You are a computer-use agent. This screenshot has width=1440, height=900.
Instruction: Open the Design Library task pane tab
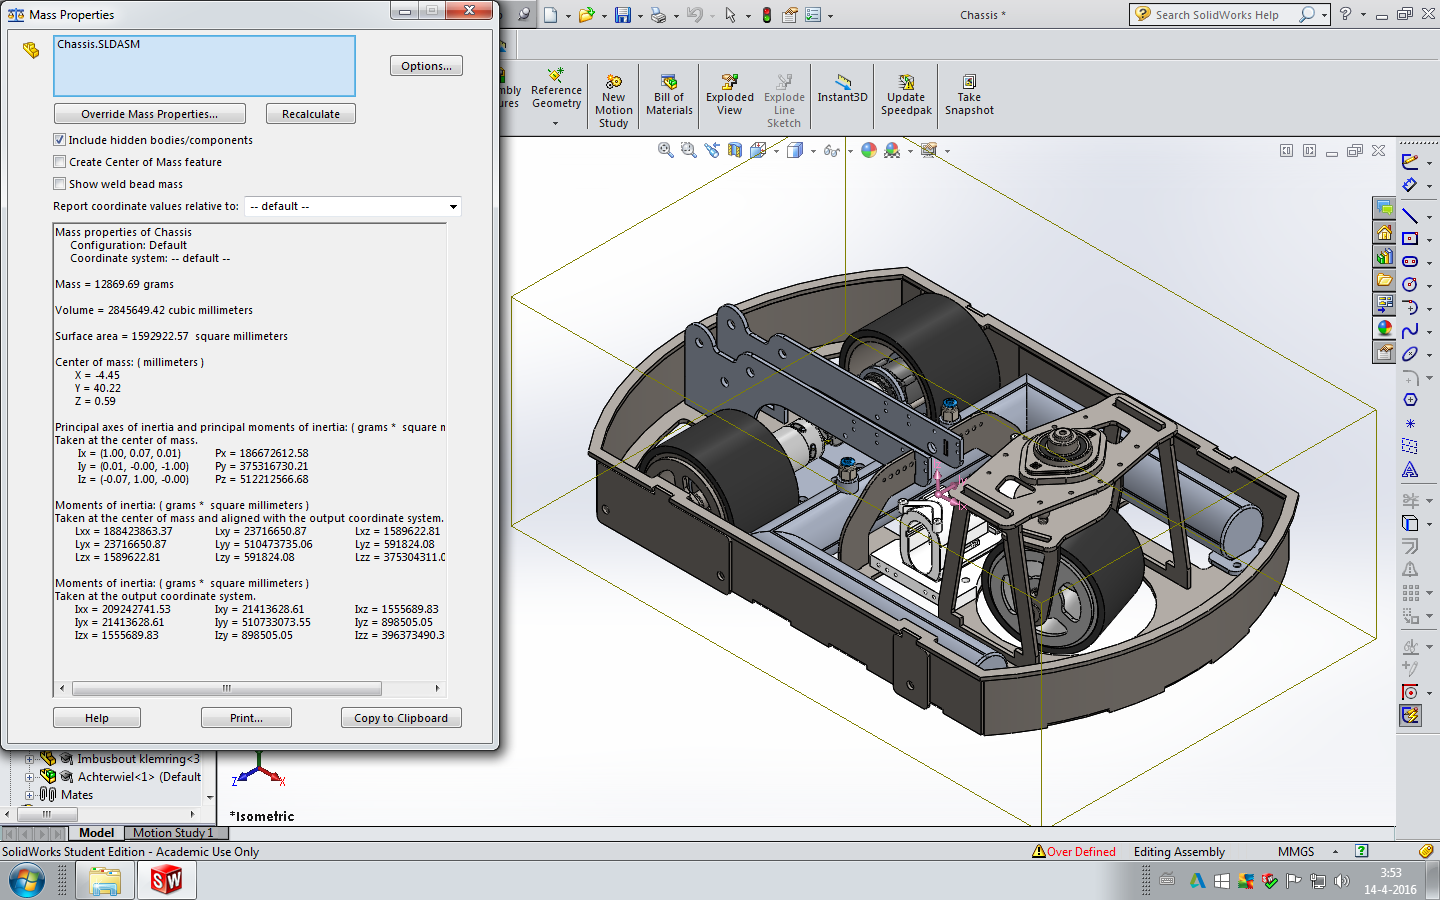(x=1384, y=256)
